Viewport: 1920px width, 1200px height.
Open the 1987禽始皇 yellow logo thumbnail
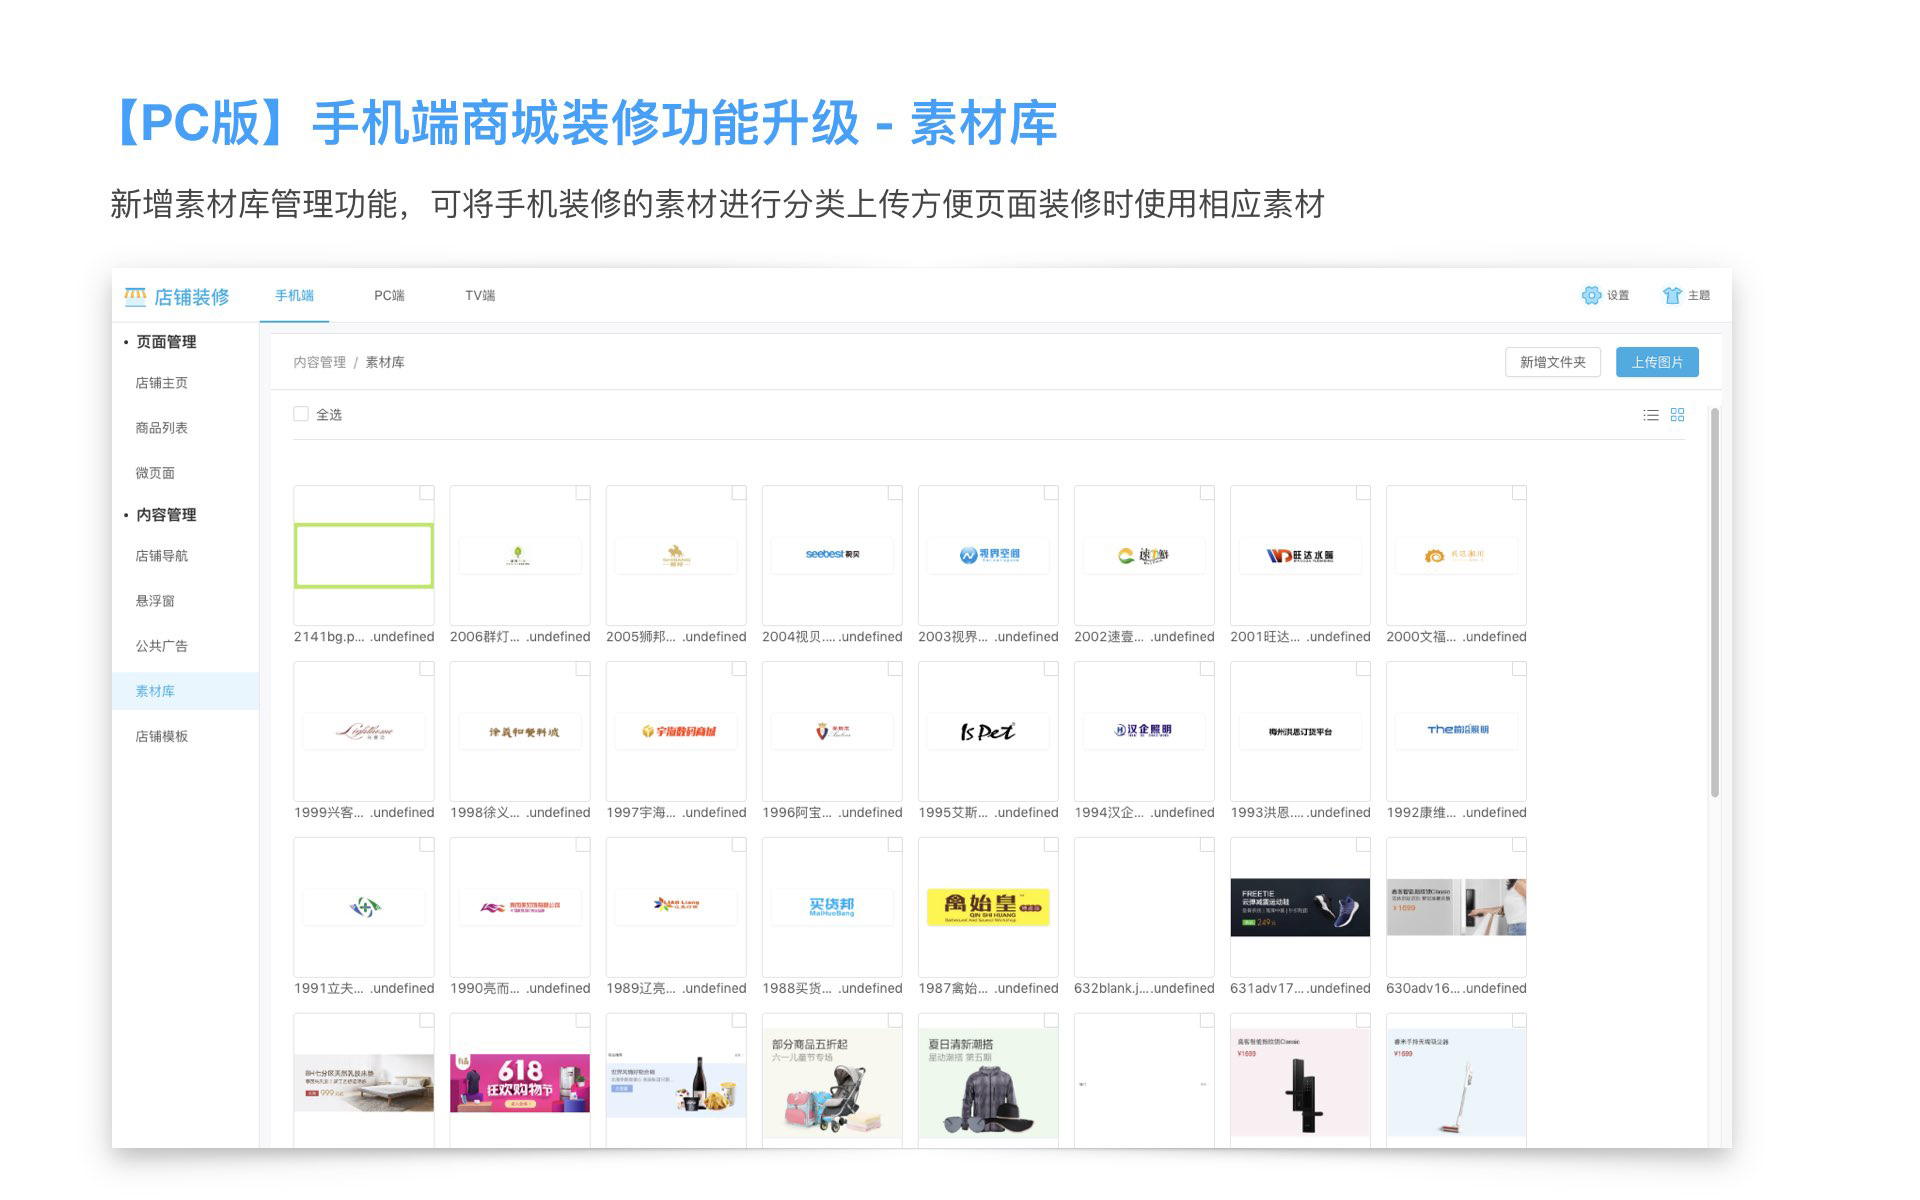[x=988, y=907]
